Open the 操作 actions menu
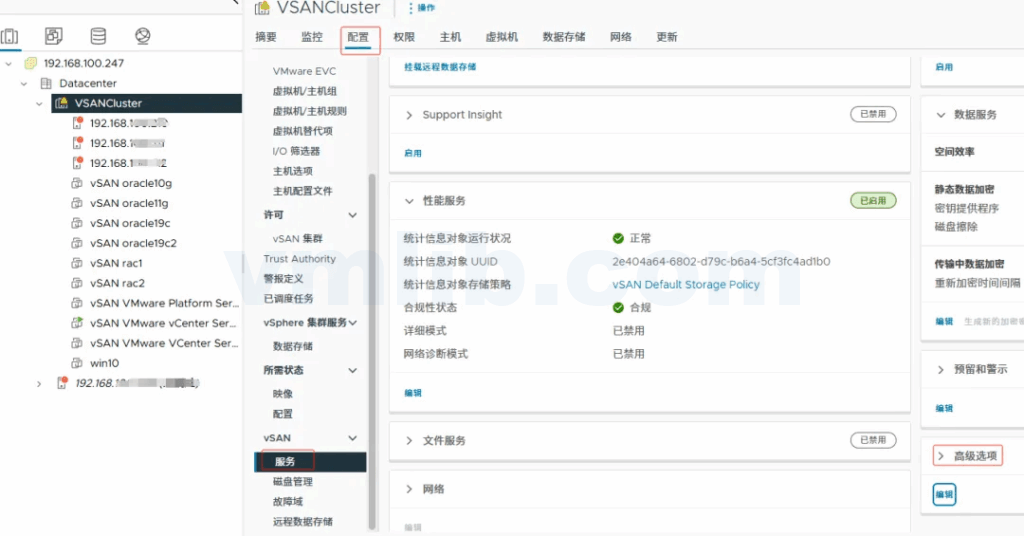 click(421, 8)
